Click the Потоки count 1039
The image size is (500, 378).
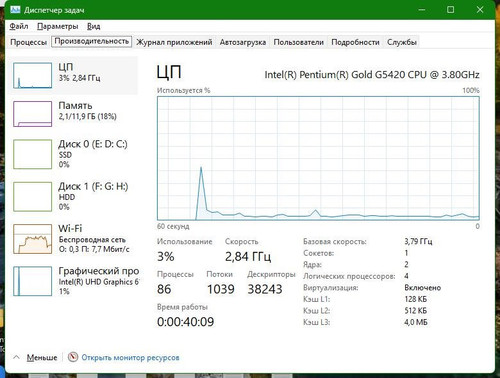pos(221,289)
